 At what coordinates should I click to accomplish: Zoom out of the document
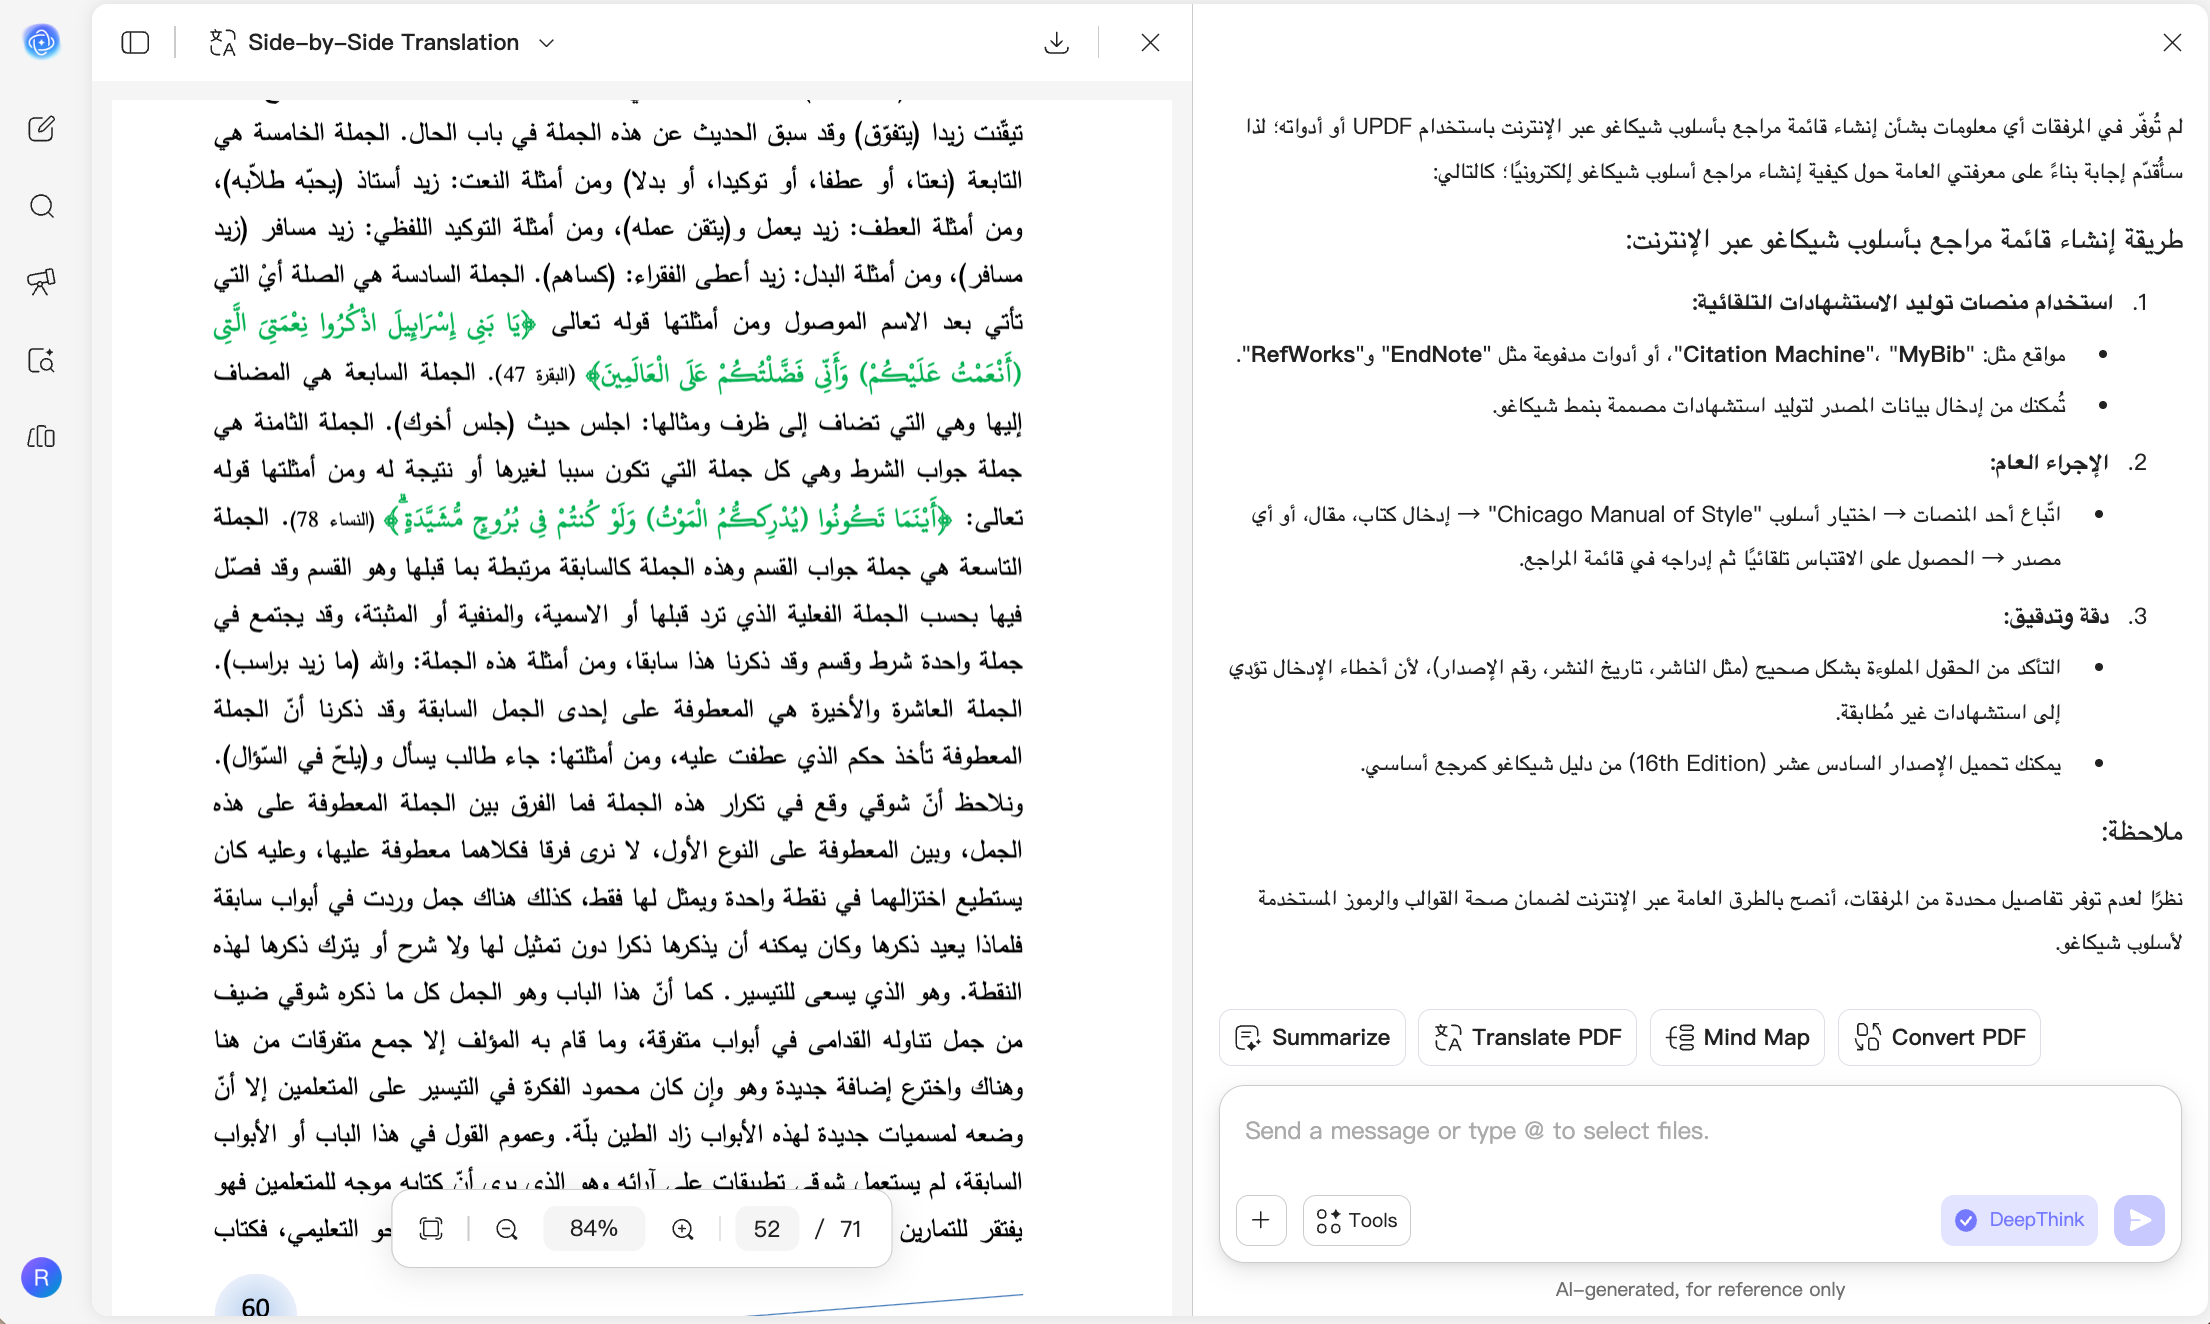(x=507, y=1229)
